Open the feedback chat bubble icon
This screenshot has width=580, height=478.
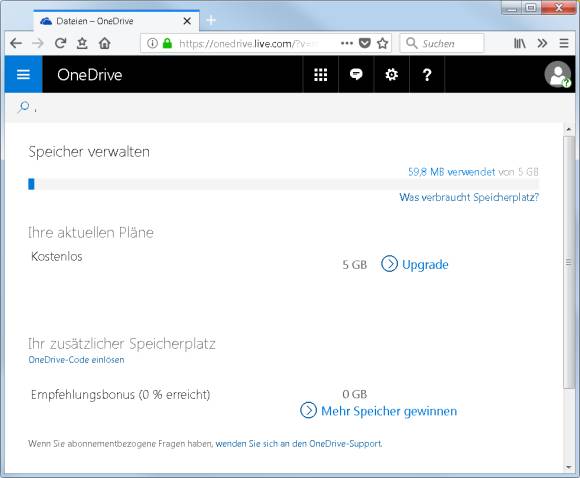coord(356,74)
